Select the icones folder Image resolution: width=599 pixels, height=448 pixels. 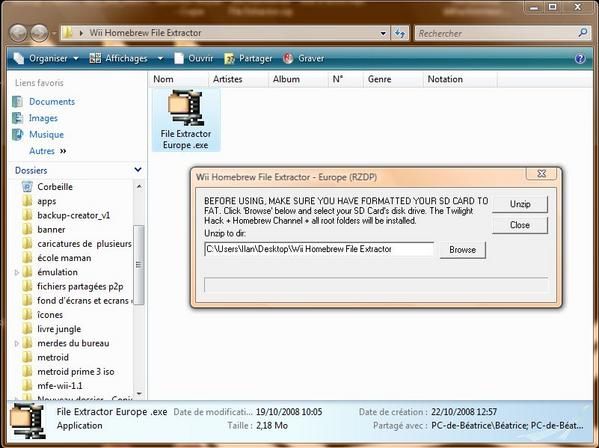(50, 315)
